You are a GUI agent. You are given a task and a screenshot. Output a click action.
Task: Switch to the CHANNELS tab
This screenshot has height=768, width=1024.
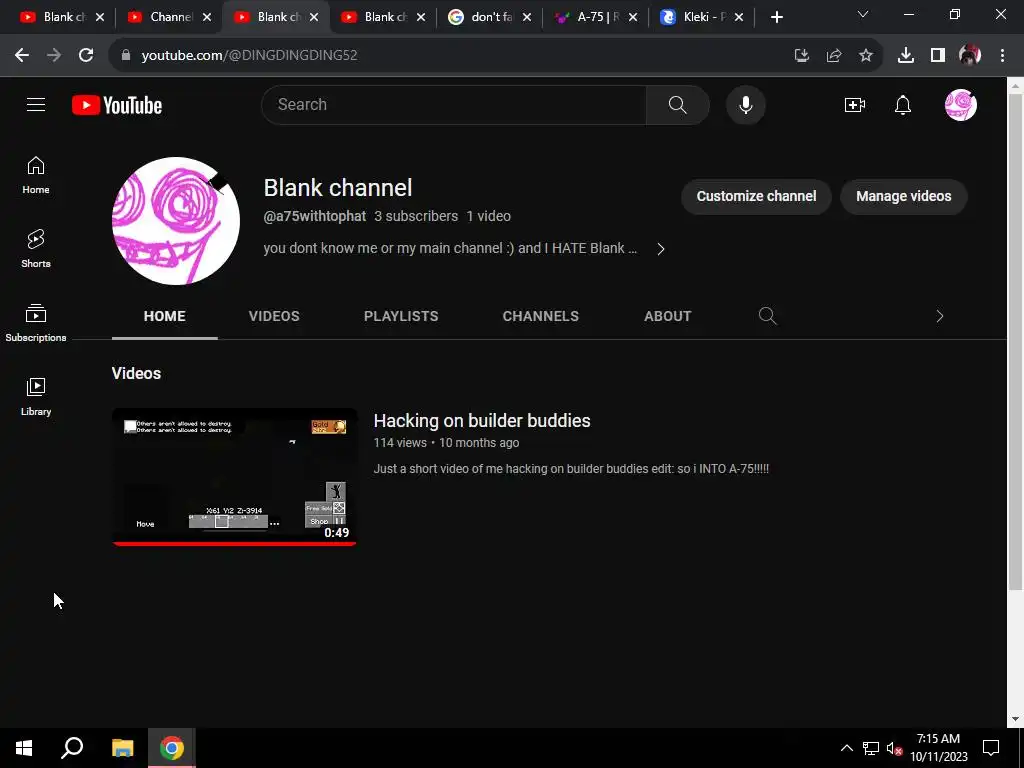click(540, 316)
